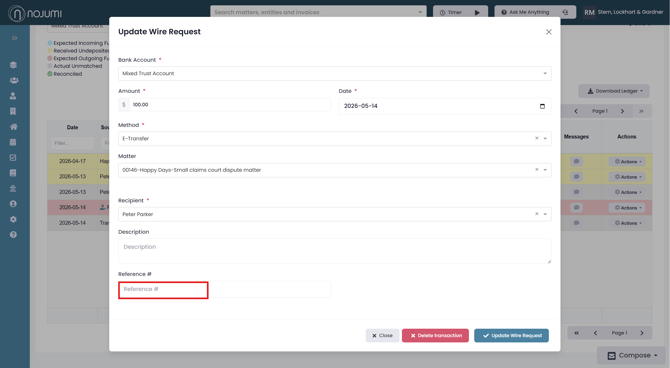670x368 pixels.
Task: Open the house icon in the sidebar
Action: click(13, 127)
